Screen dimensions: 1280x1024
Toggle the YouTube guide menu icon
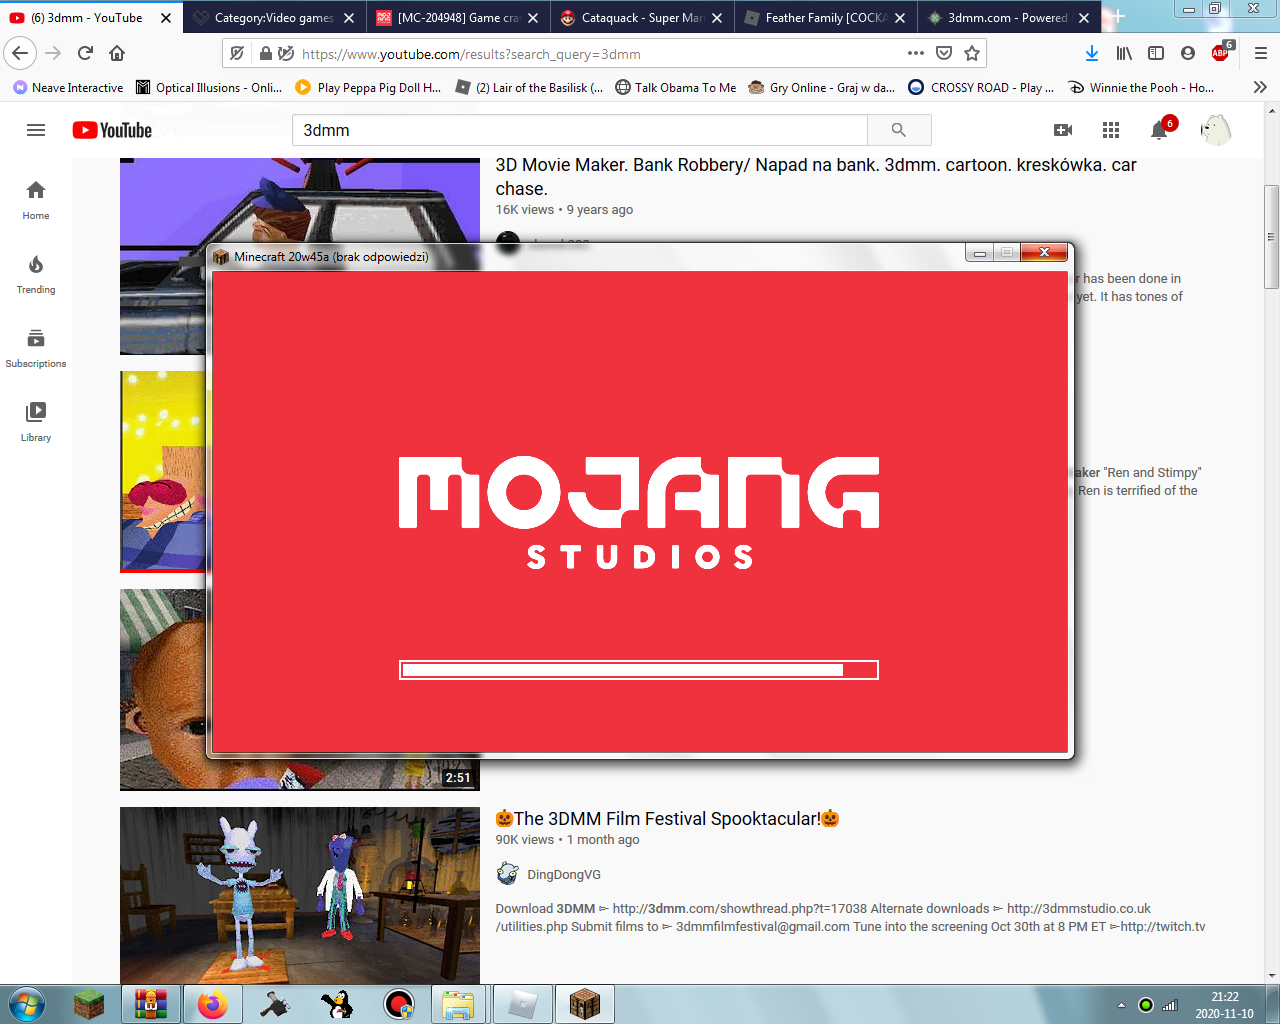coord(36,130)
